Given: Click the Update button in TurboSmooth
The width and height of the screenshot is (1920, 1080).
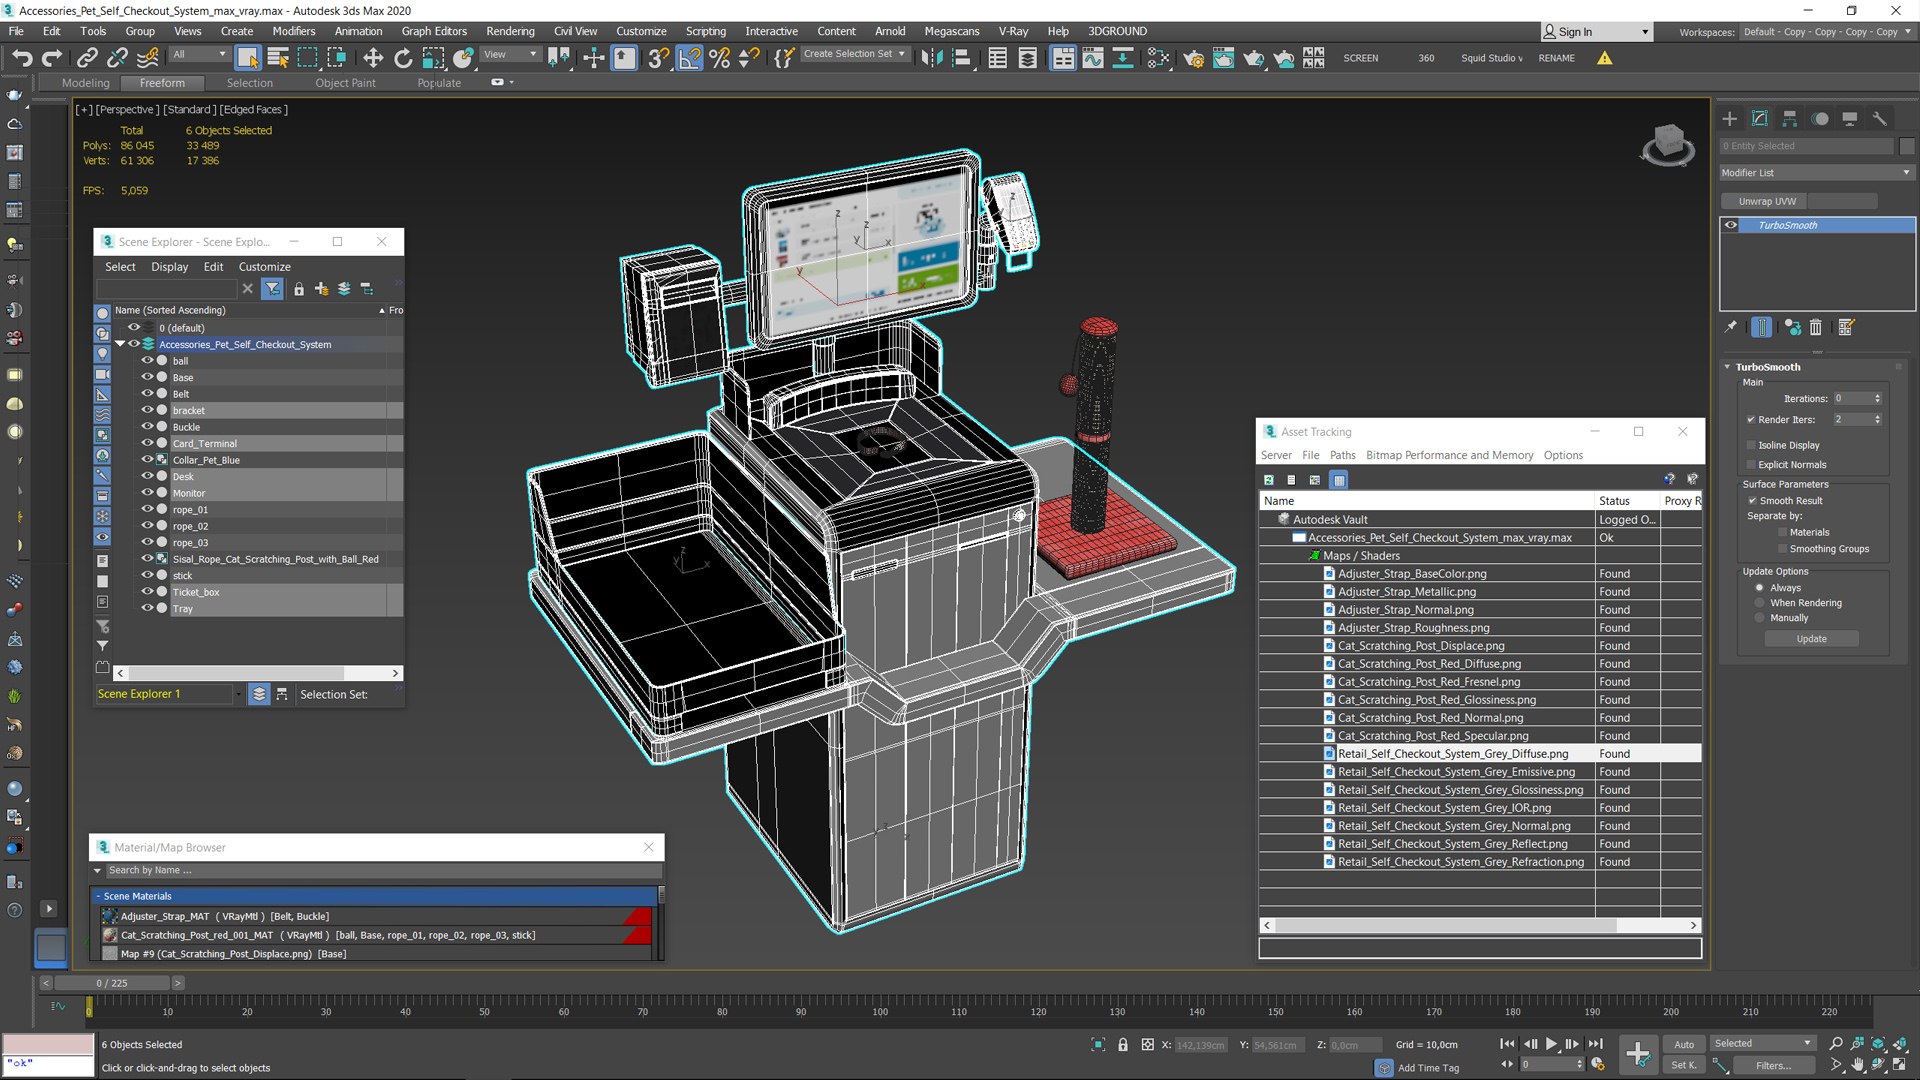Looking at the screenshot, I should pos(1811,639).
